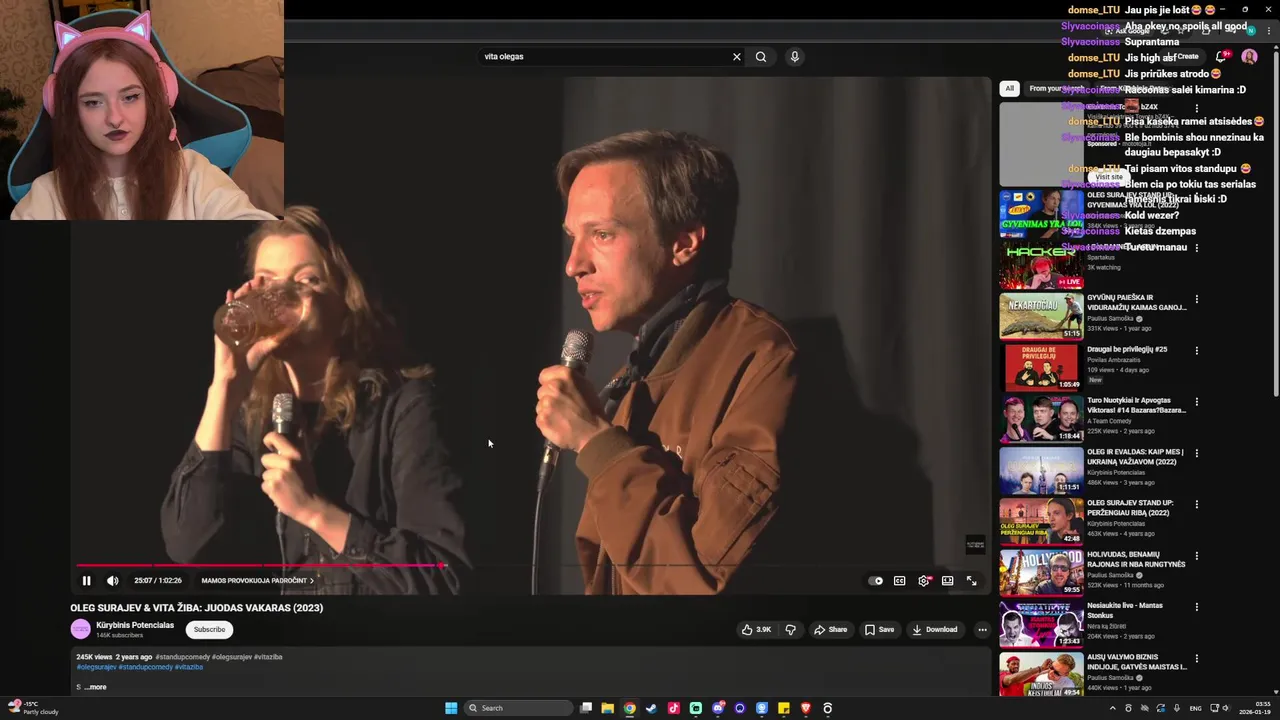
Task: Open Kūrybinis Potencialas channel avatar
Action: tap(80, 629)
